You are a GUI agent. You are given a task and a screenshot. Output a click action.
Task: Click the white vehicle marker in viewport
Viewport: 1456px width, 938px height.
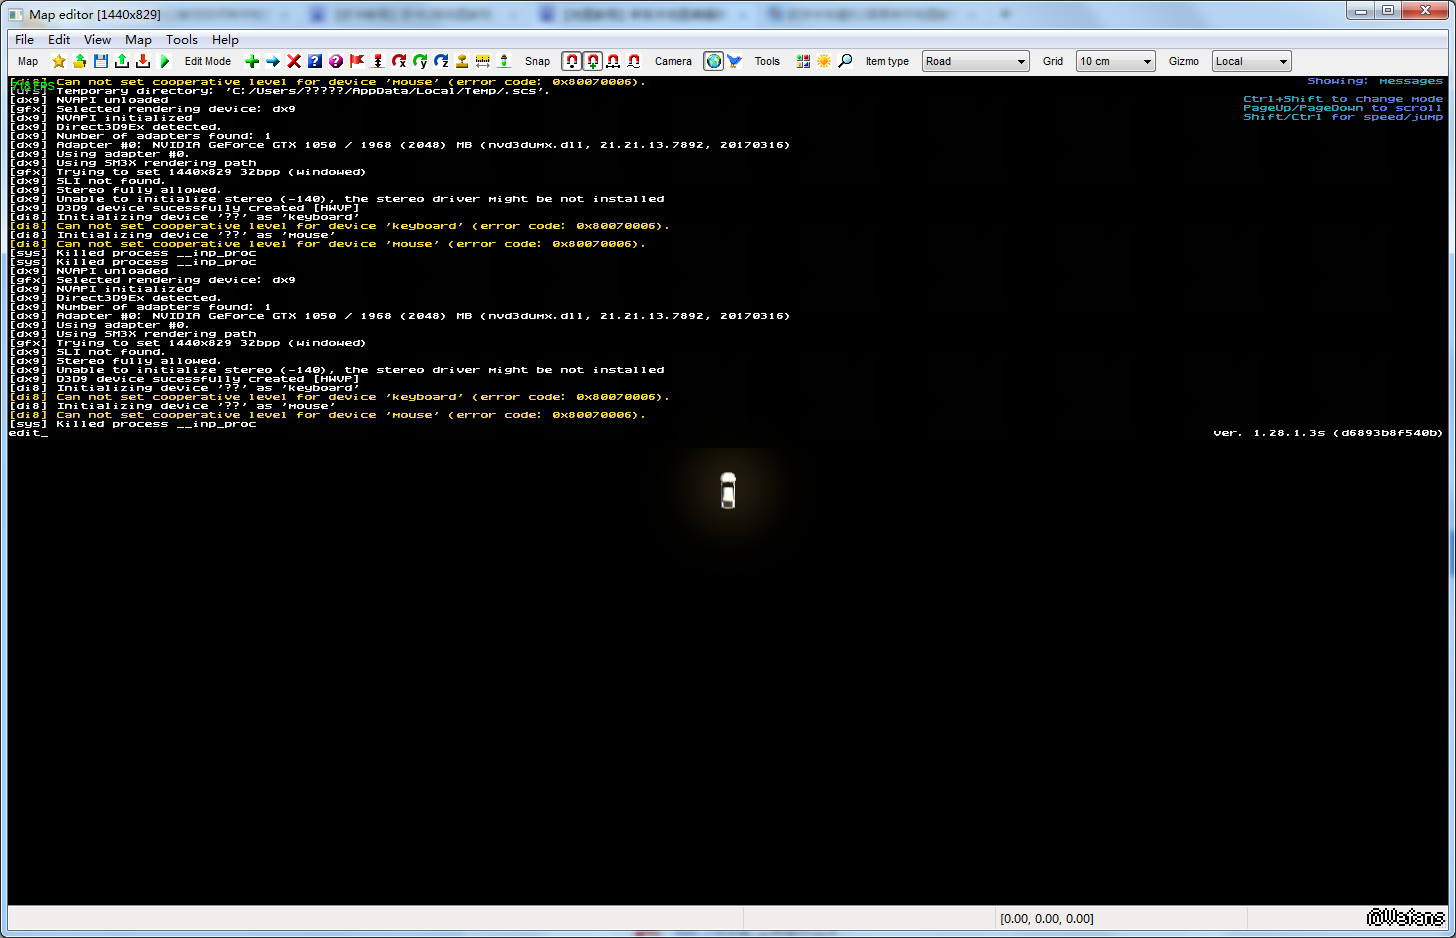728,491
